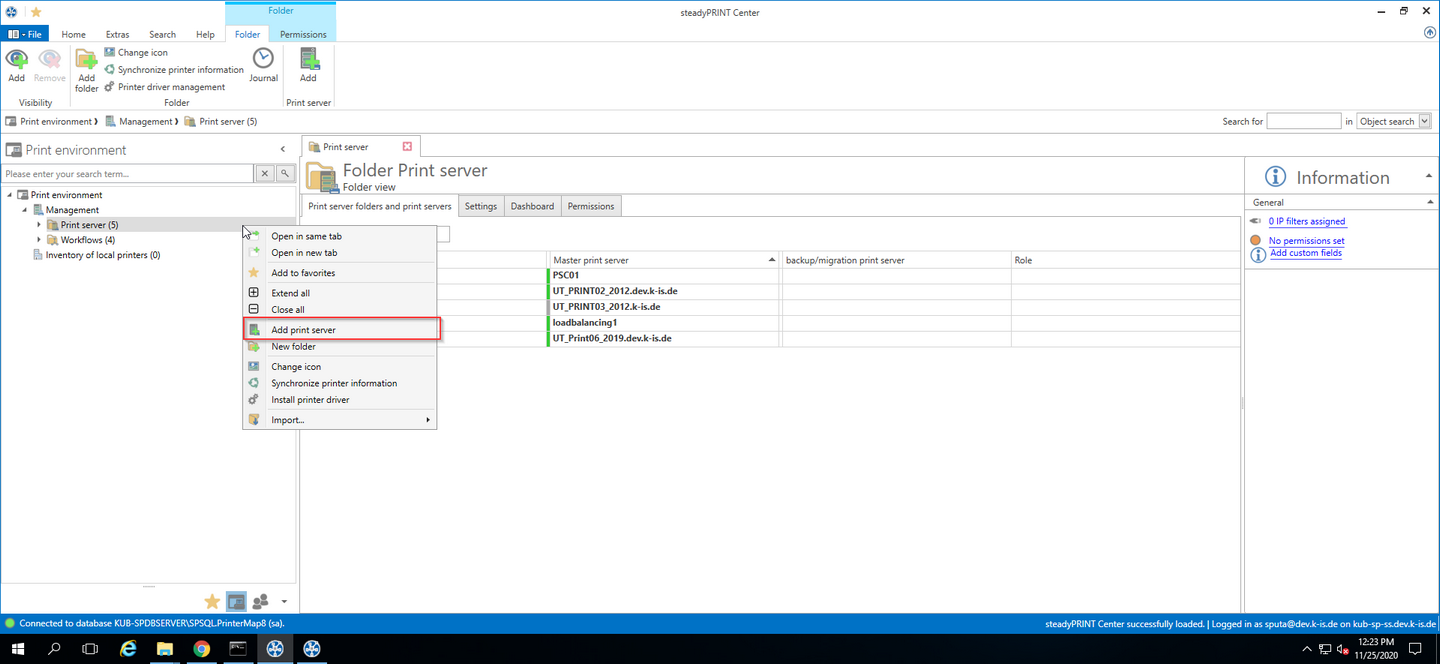Screen dimensions: 1440x664
Task: Click the 0 IP filters assigned link
Action: point(1307,222)
